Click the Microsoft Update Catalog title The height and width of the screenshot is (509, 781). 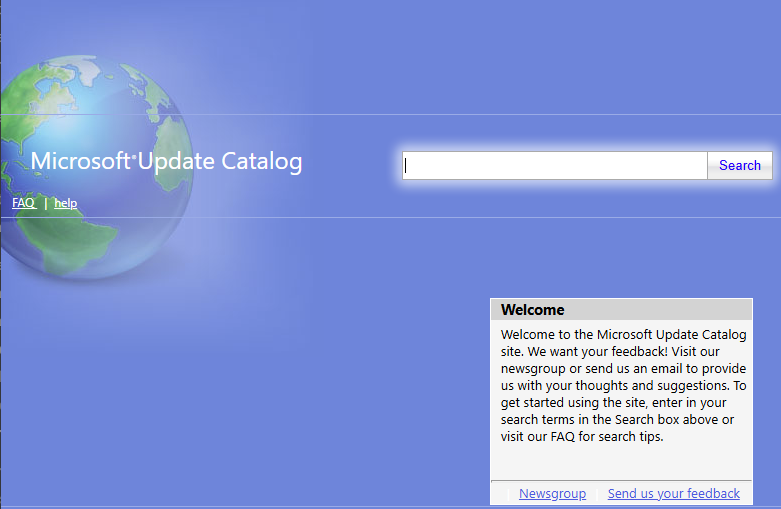(166, 161)
